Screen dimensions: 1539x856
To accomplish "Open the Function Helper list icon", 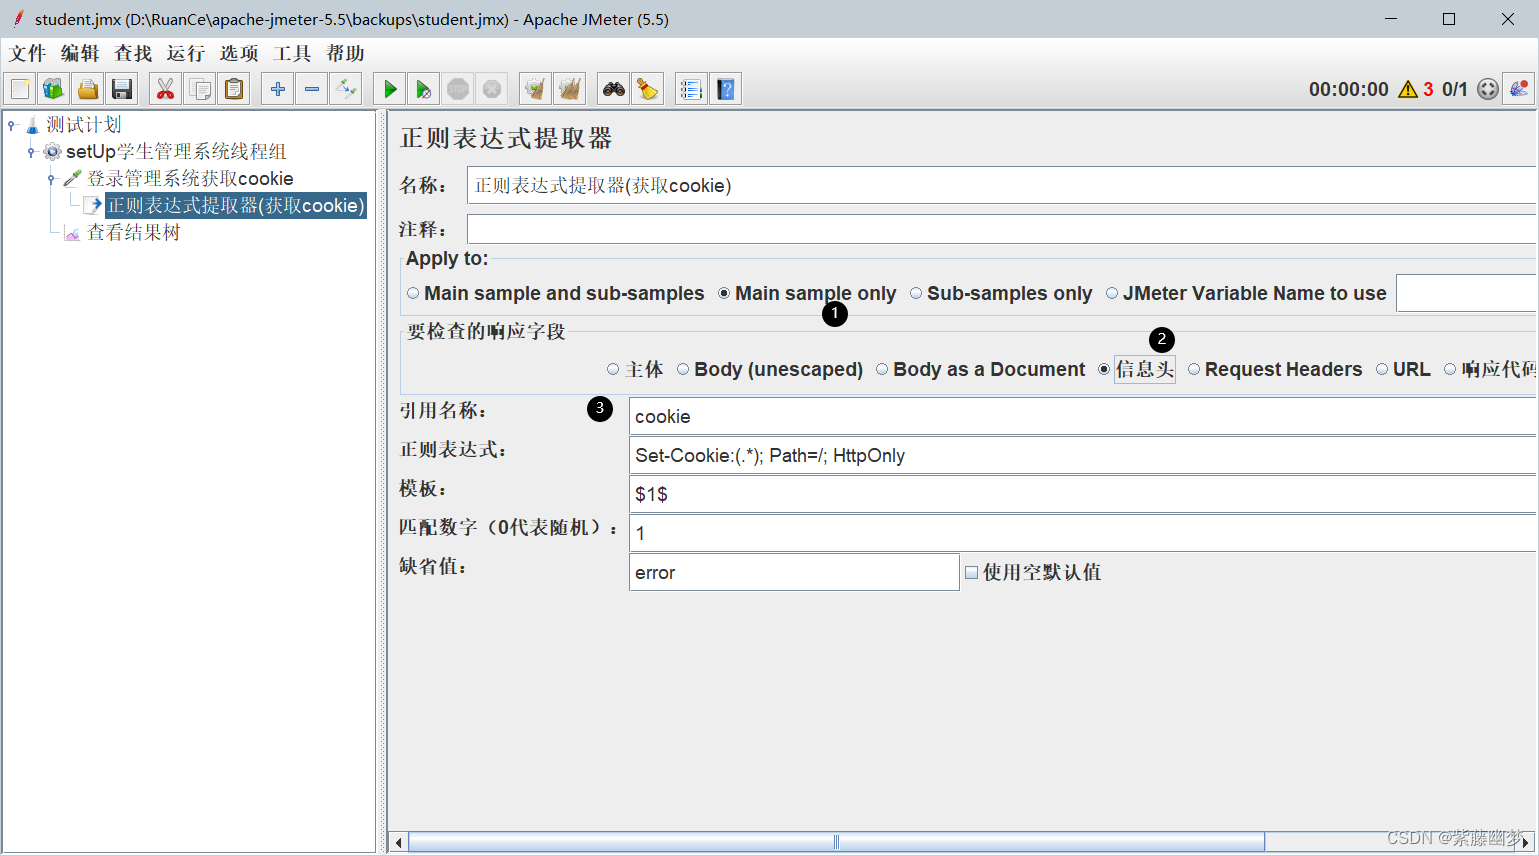I will click(x=692, y=89).
